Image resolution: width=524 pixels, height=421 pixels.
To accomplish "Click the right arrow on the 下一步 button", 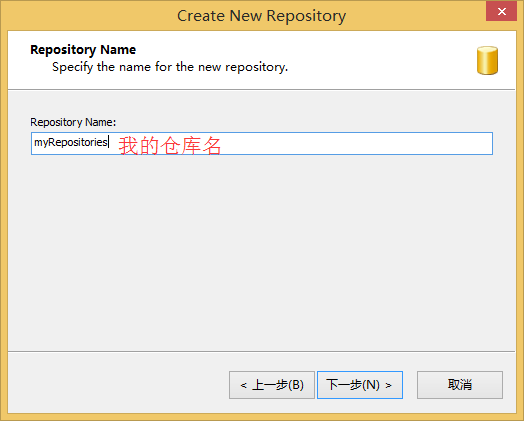I will point(388,385).
